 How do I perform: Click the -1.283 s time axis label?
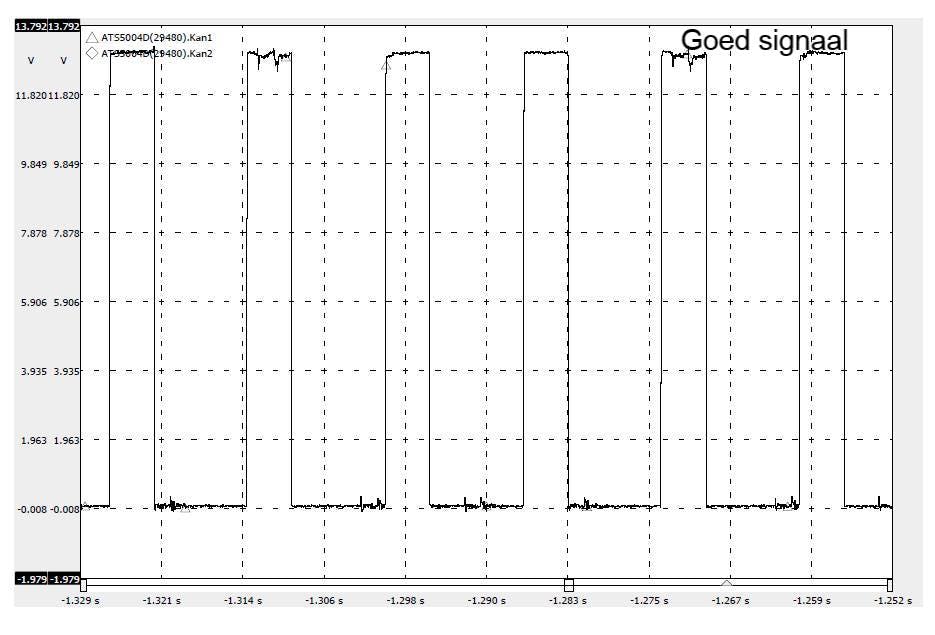click(568, 601)
